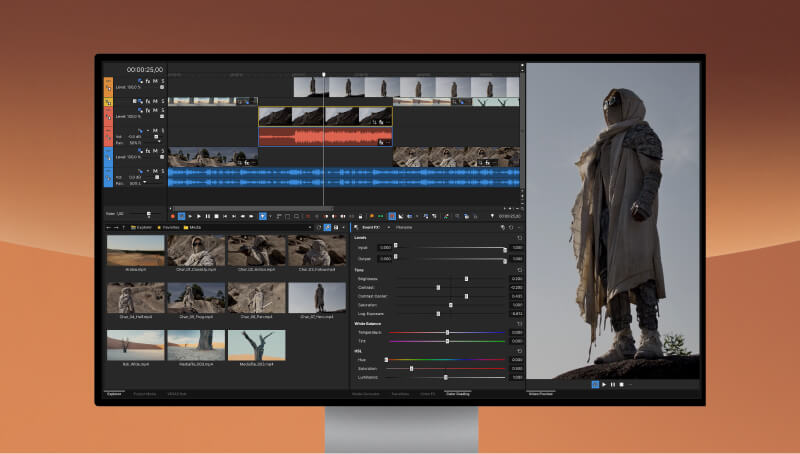Select the desert landscape thumbnail, first in the media grid
Image resolution: width=800 pixels, height=454 pixels.
tap(136, 250)
